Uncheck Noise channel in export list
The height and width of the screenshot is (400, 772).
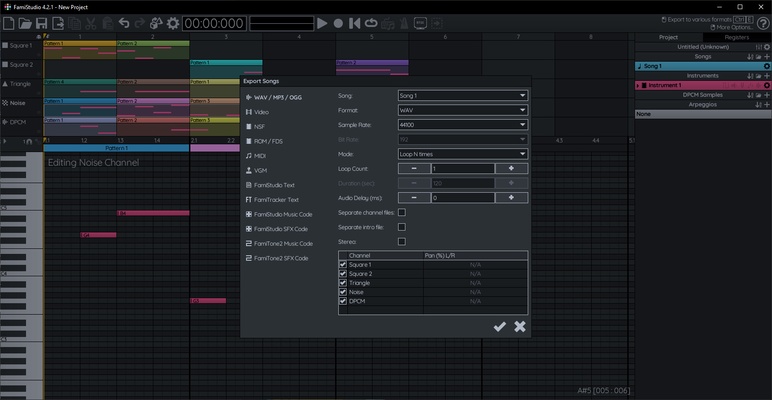coord(343,292)
